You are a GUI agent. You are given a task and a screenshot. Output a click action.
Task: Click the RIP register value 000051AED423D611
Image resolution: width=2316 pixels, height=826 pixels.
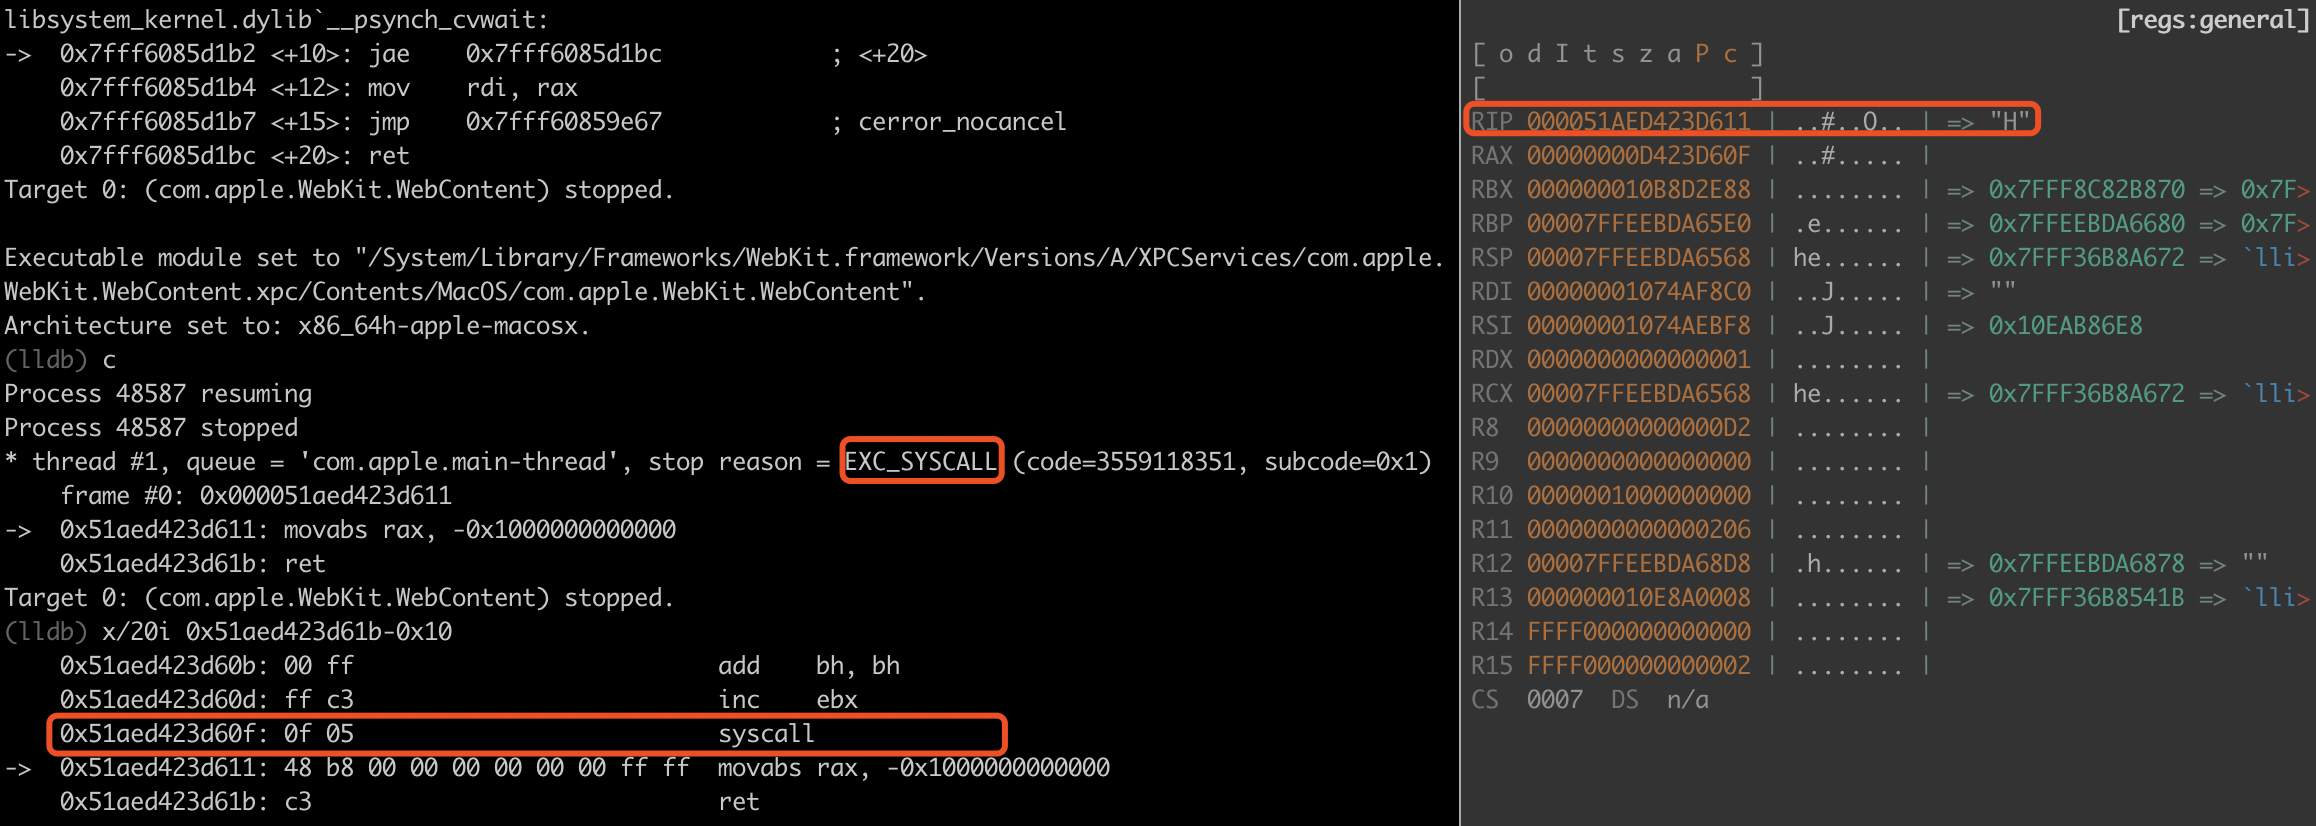(x=1638, y=122)
